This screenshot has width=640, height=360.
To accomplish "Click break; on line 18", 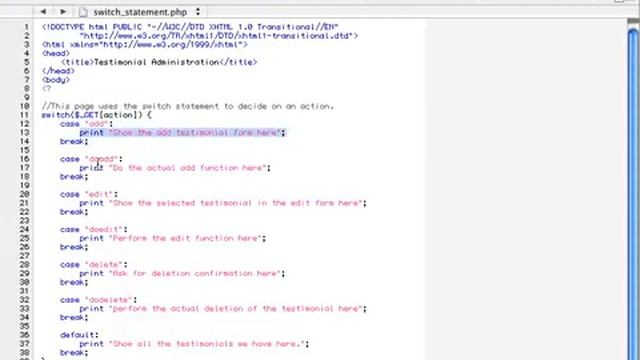I will 74,177.
